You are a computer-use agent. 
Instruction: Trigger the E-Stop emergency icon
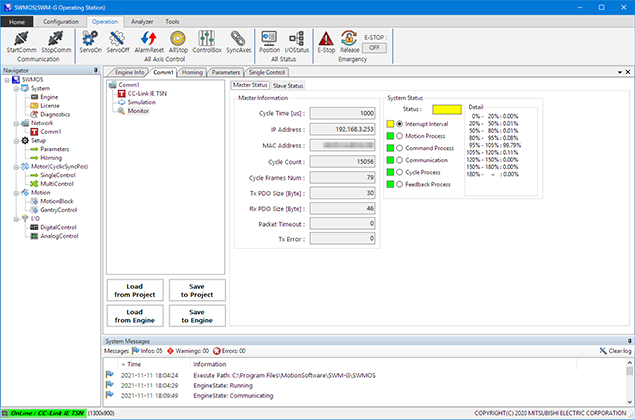326,38
